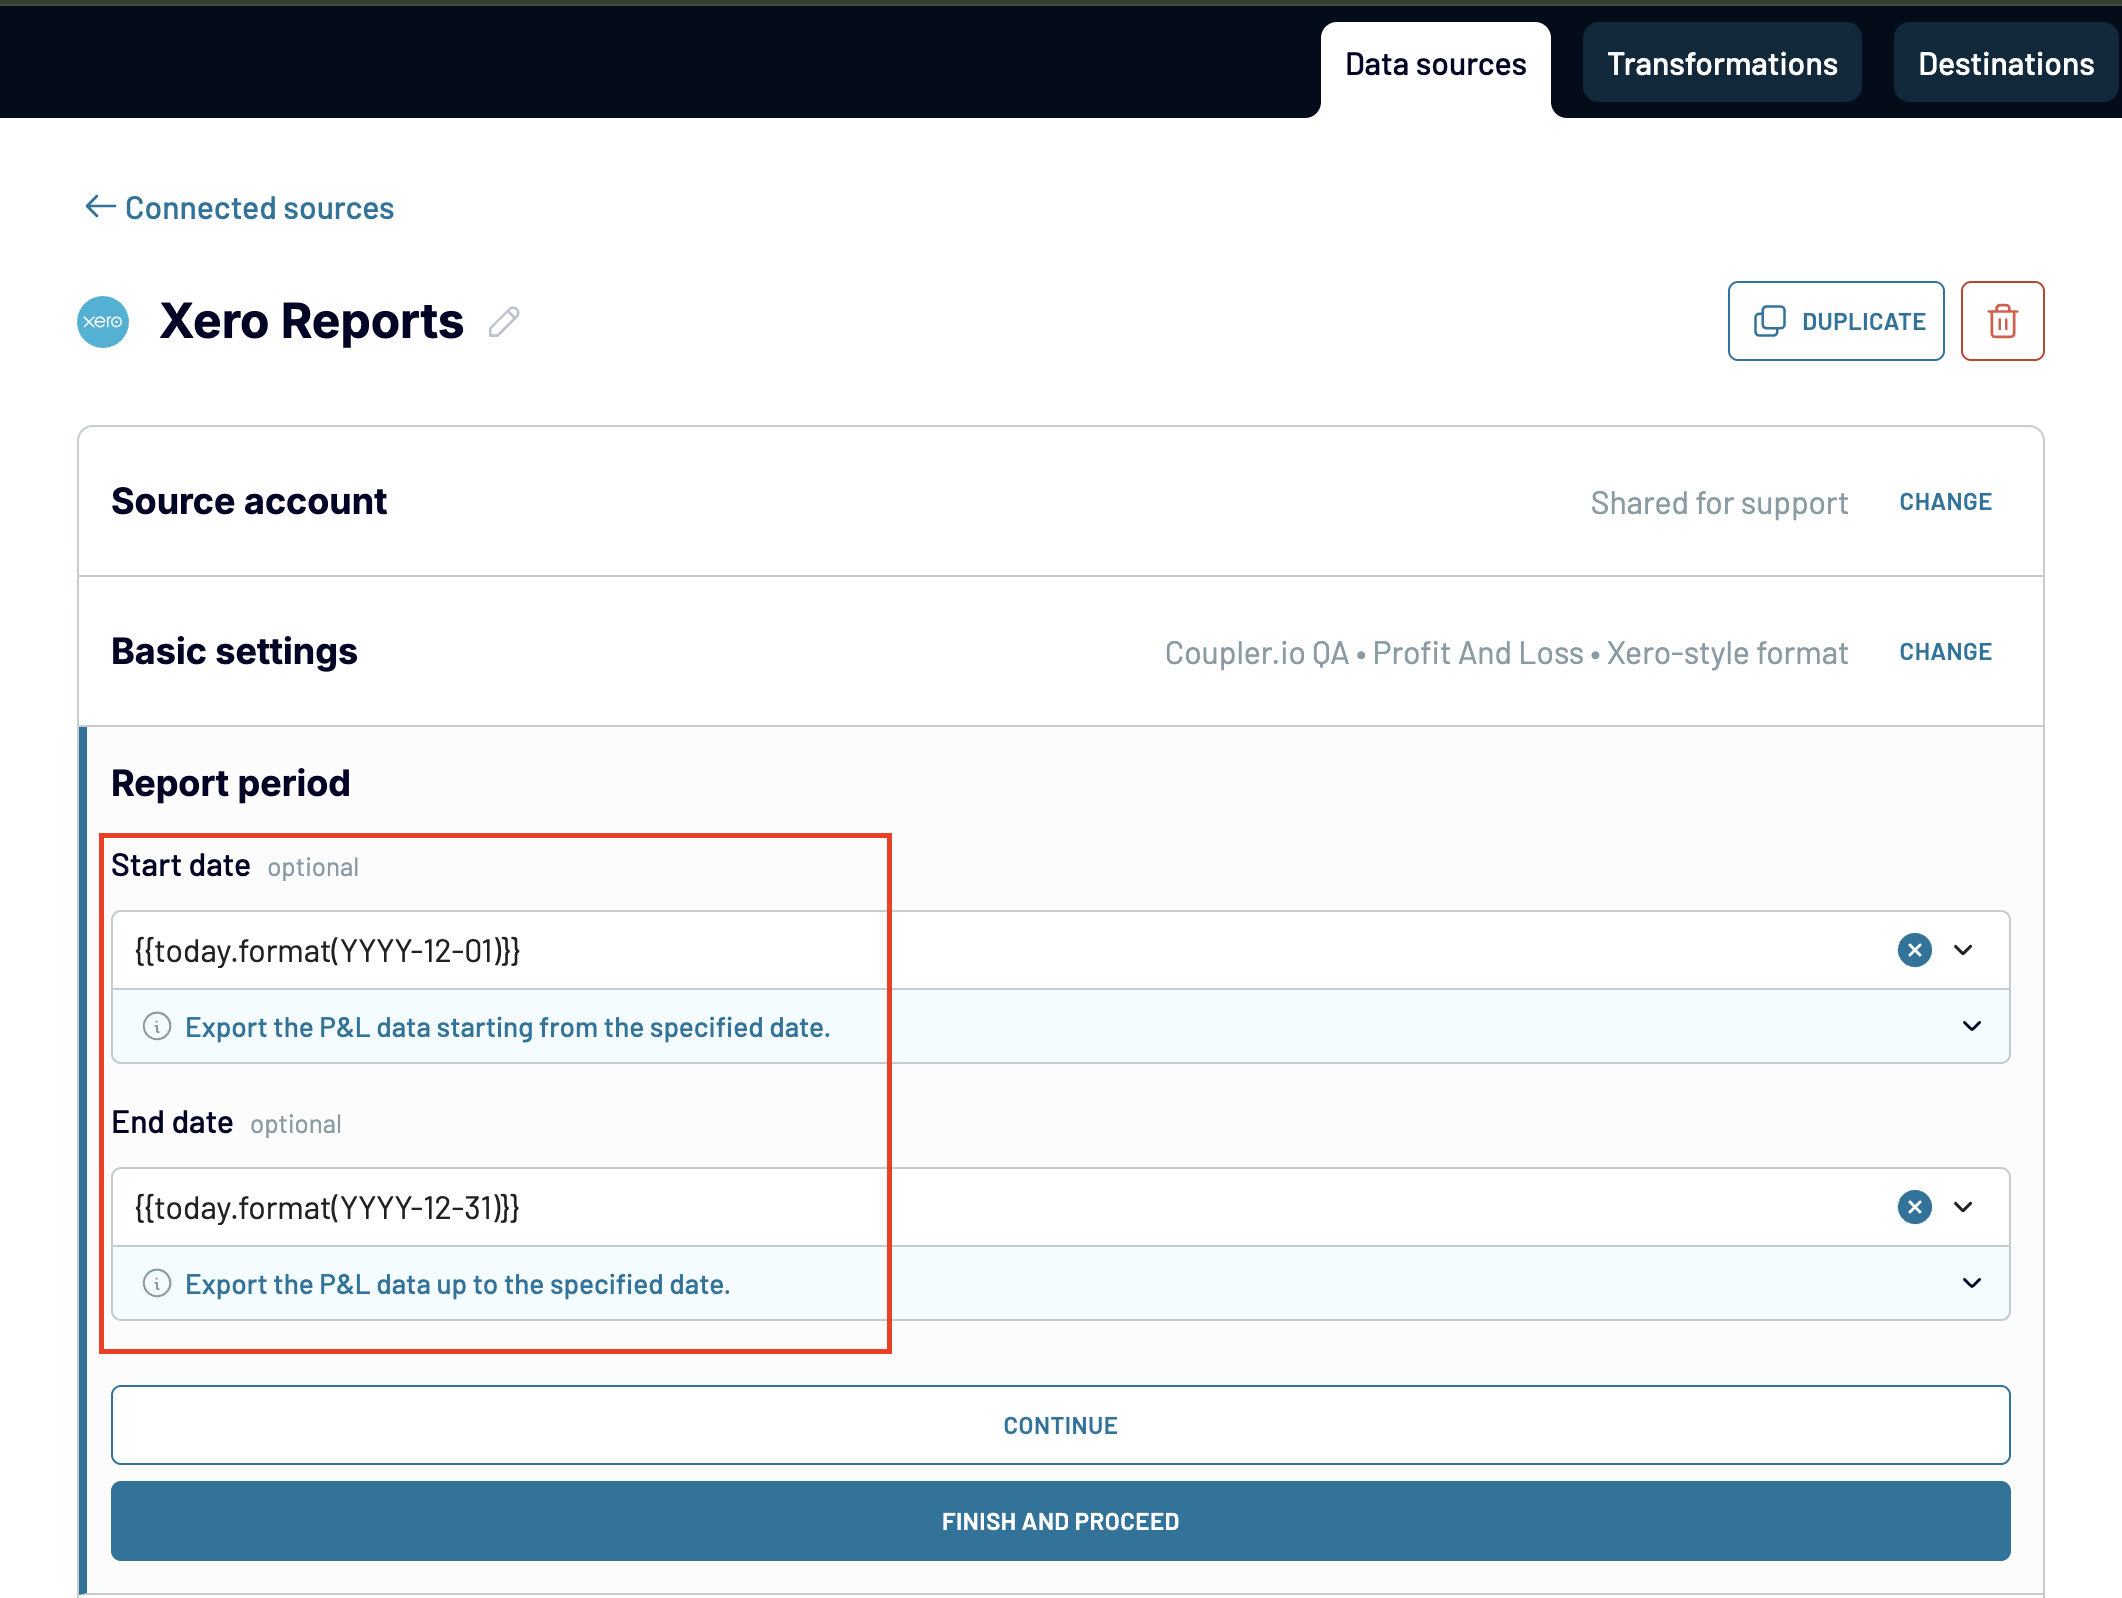Click 'Export the P&L data up to' hint
The height and width of the screenshot is (1598, 2122).
(x=458, y=1284)
